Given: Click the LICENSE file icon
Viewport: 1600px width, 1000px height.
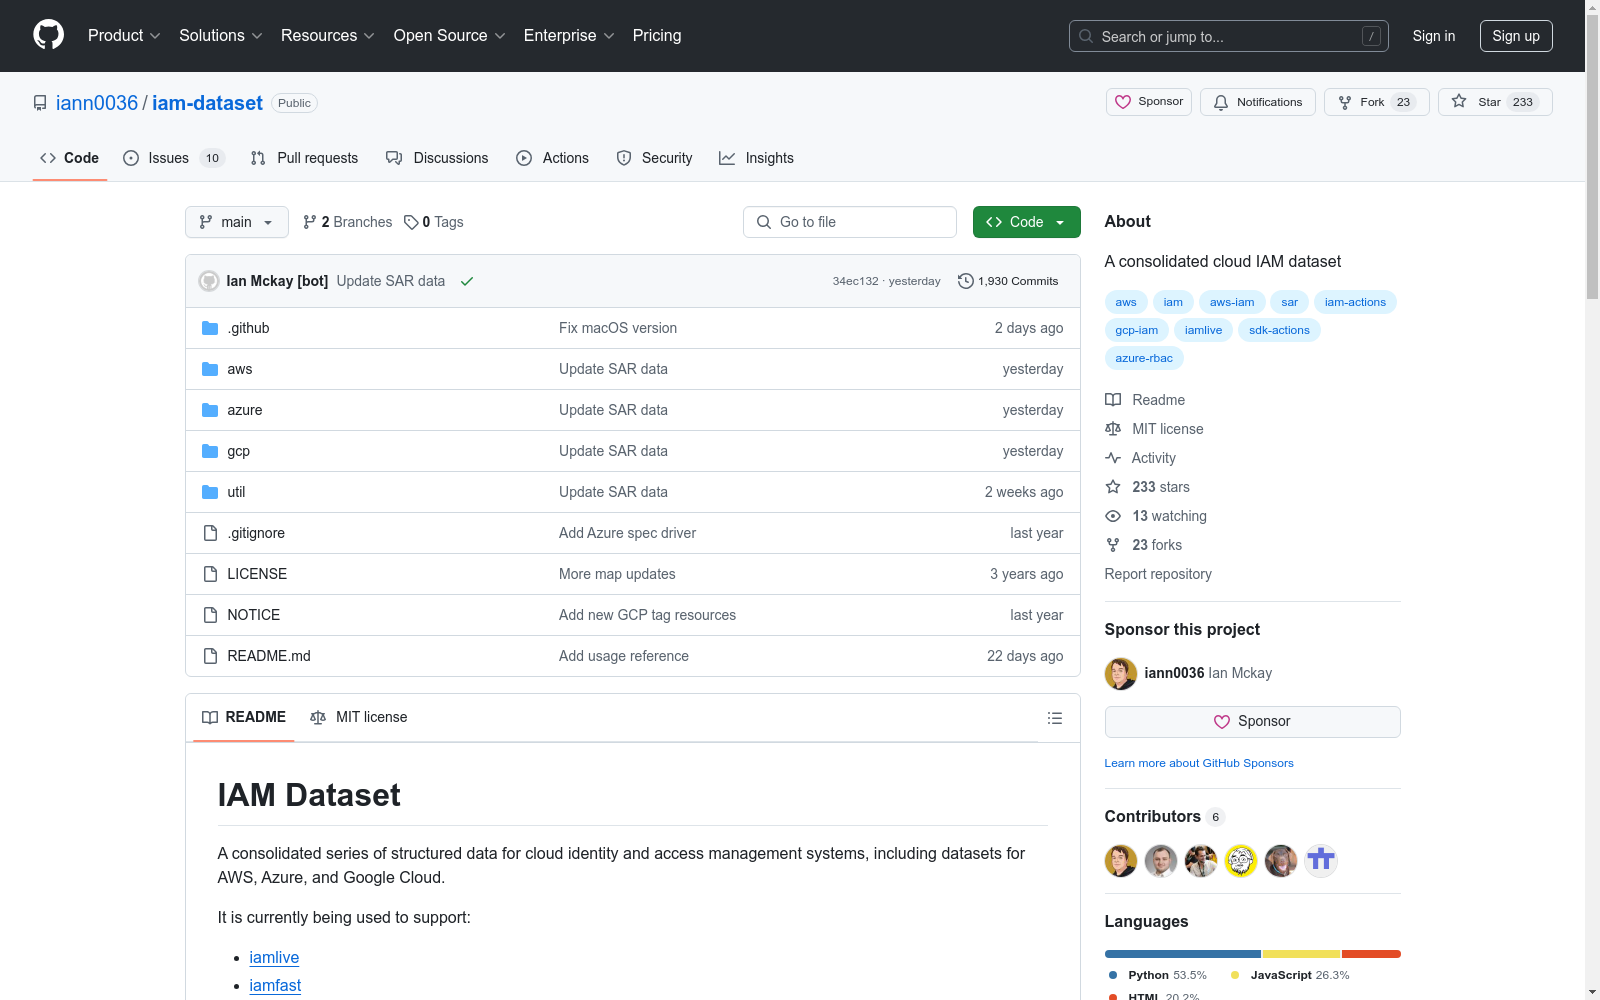Looking at the screenshot, I should (x=210, y=574).
